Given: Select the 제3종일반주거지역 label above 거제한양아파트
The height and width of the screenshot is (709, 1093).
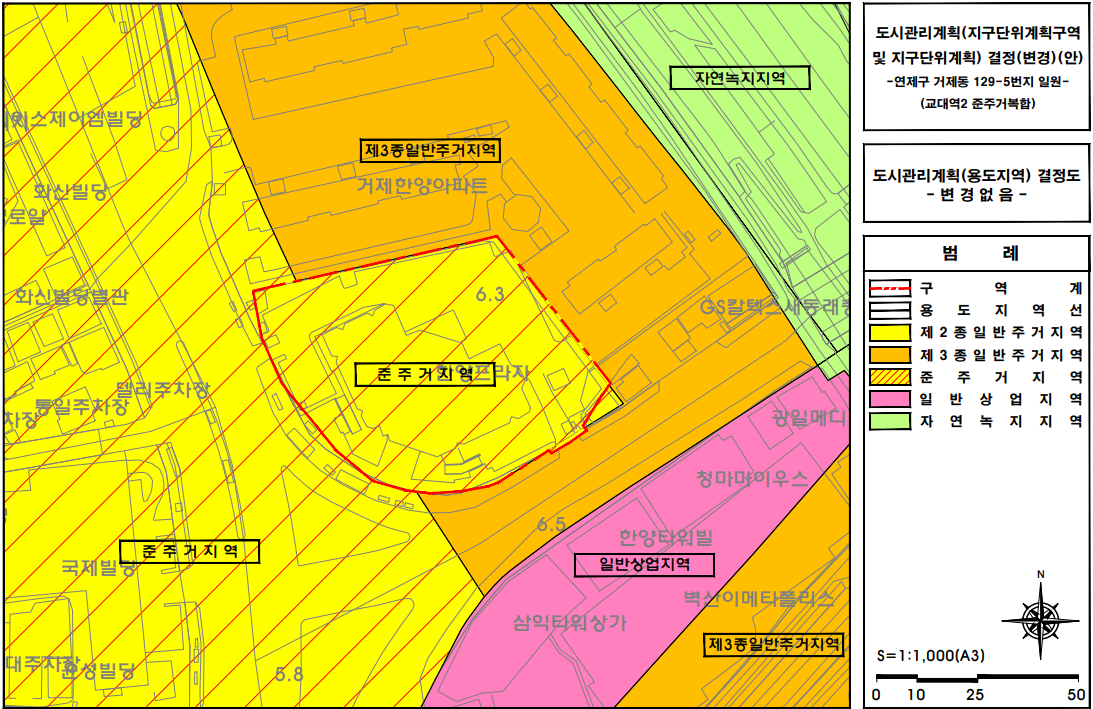Looking at the screenshot, I should click(430, 151).
